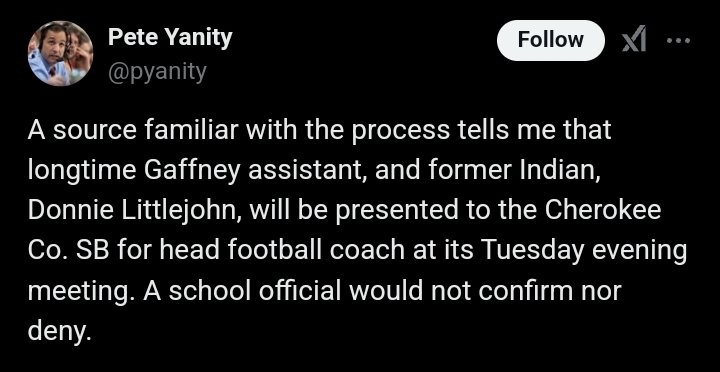Open the three-dot more options menu

tap(678, 40)
